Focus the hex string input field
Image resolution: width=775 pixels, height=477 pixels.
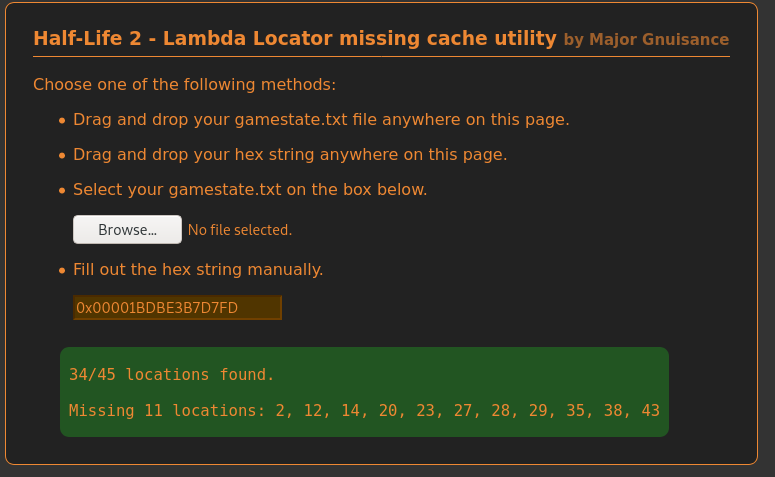coord(177,308)
